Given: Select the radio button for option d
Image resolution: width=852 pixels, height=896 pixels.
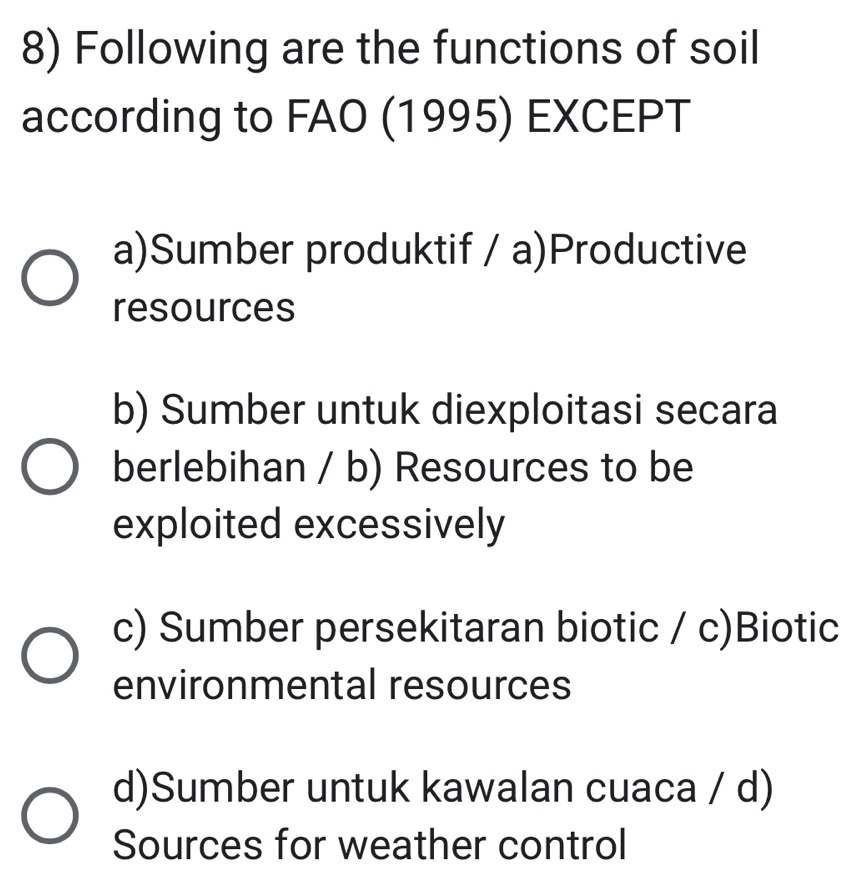Looking at the screenshot, I should click(x=49, y=815).
